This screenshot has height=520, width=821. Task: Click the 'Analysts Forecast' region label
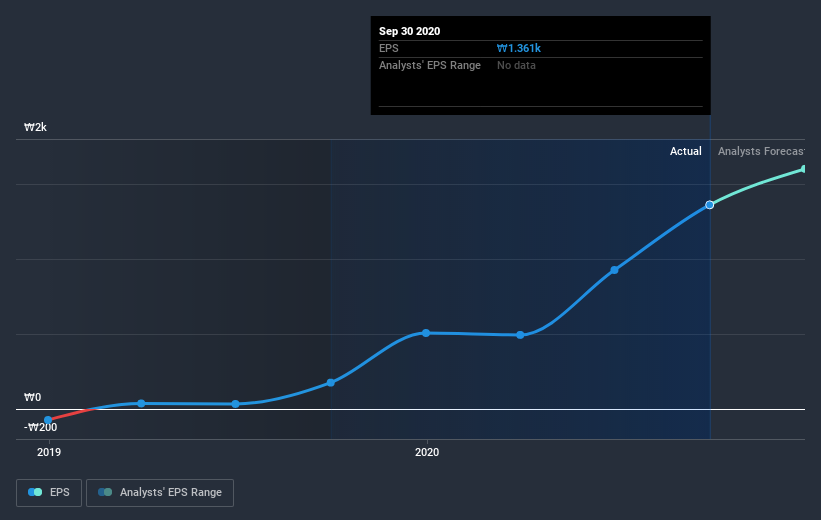point(761,151)
